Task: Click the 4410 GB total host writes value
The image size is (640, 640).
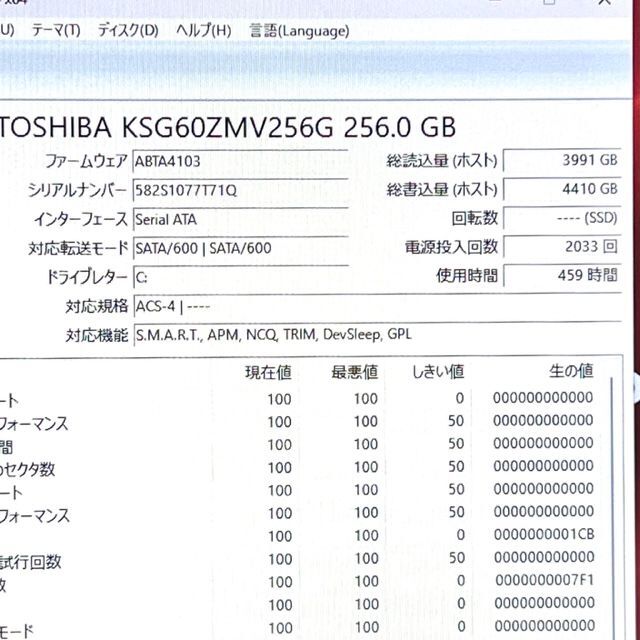Action: 562,189
